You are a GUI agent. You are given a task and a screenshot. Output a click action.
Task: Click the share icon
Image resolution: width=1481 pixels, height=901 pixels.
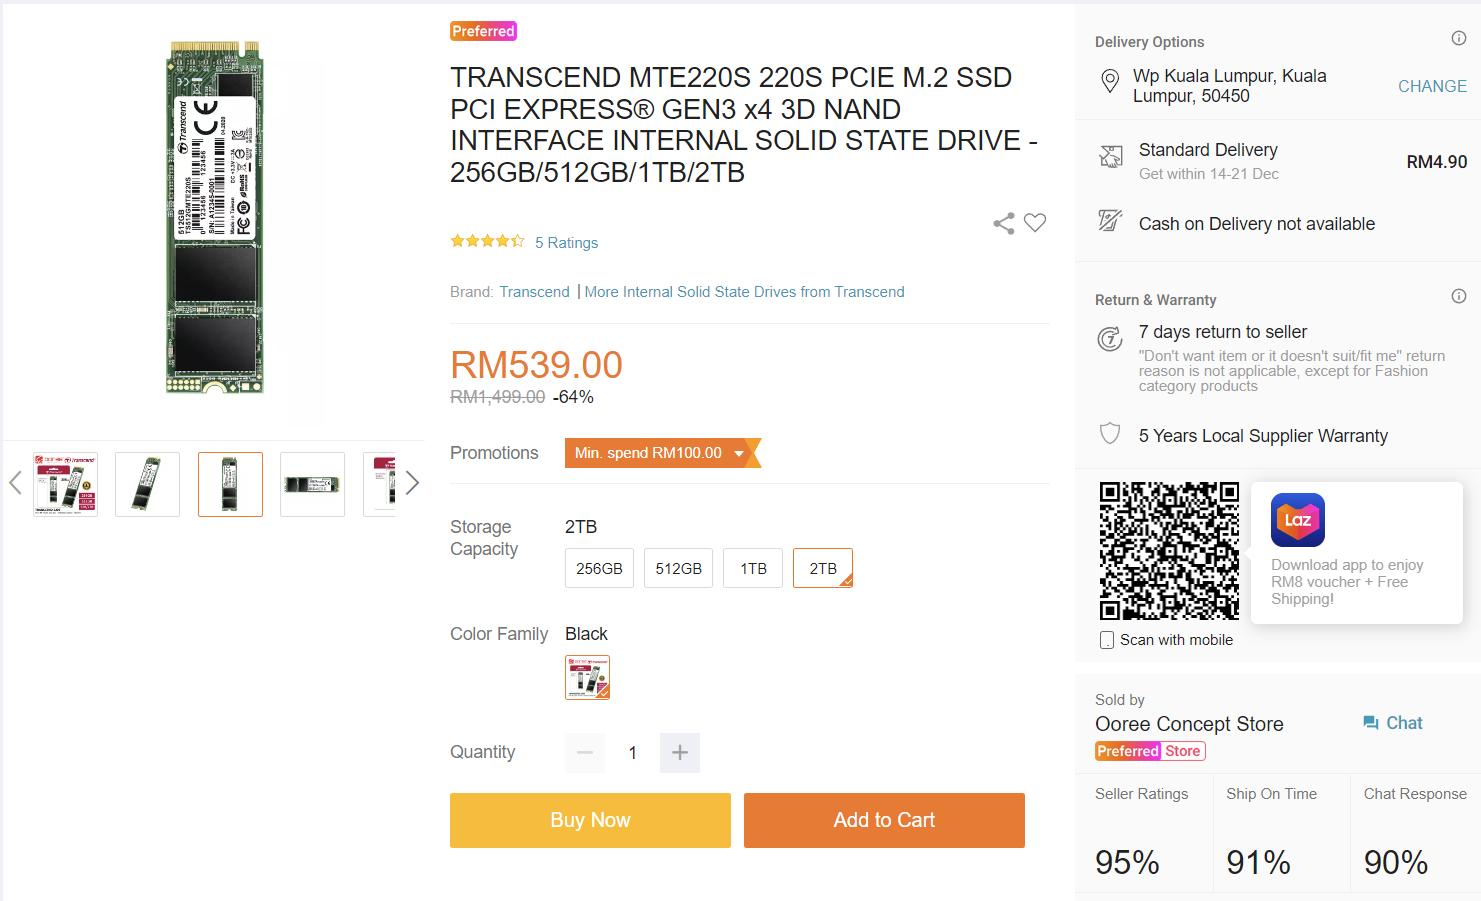pyautogui.click(x=1003, y=224)
